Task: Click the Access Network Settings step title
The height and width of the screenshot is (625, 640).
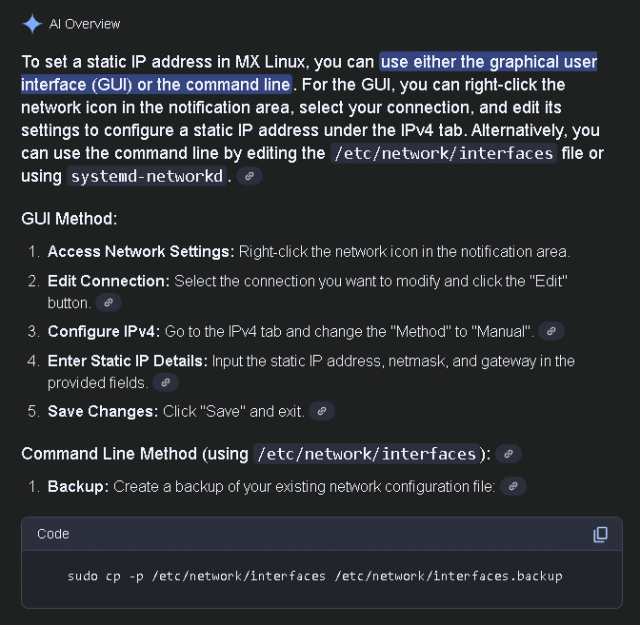Action: (x=141, y=251)
